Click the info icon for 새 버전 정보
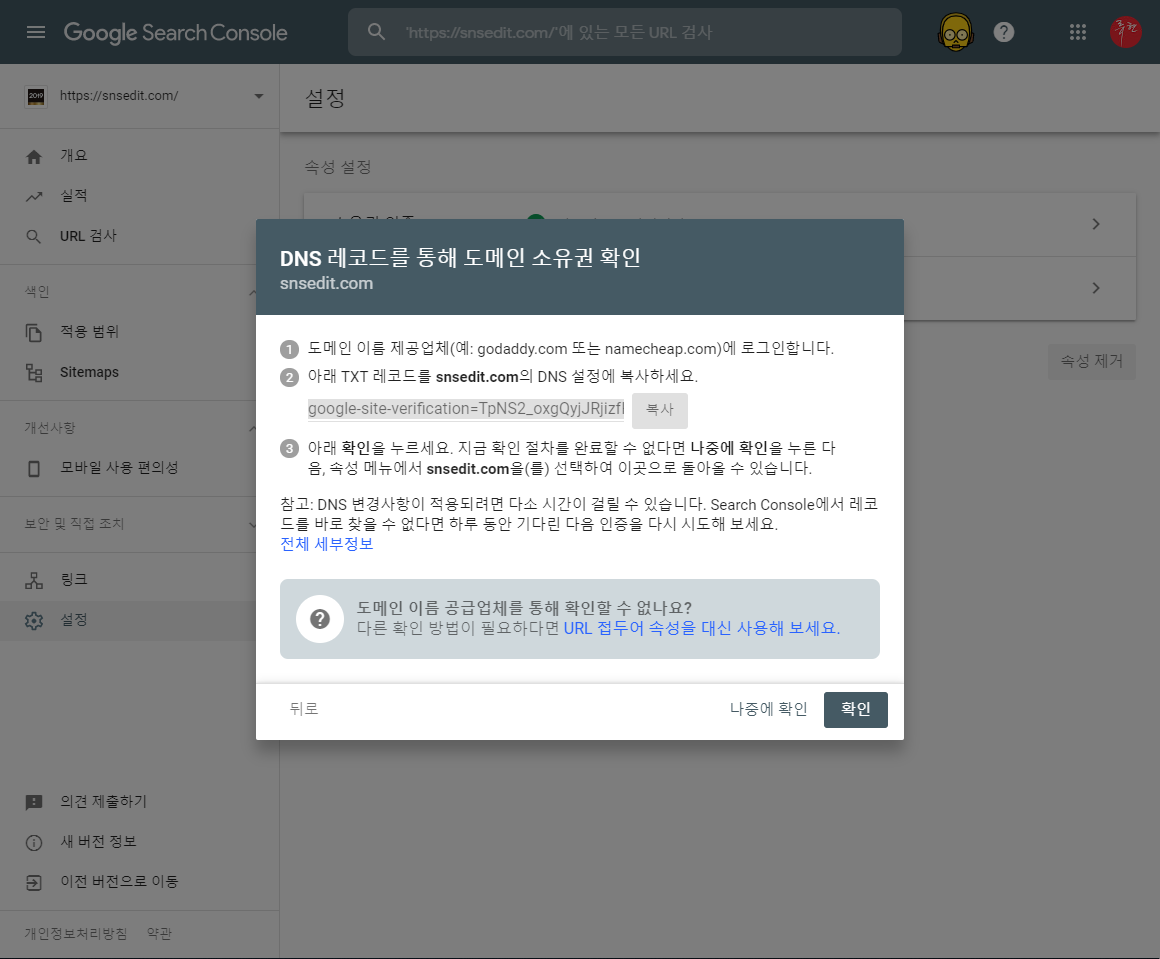1160x959 pixels. pos(34,842)
